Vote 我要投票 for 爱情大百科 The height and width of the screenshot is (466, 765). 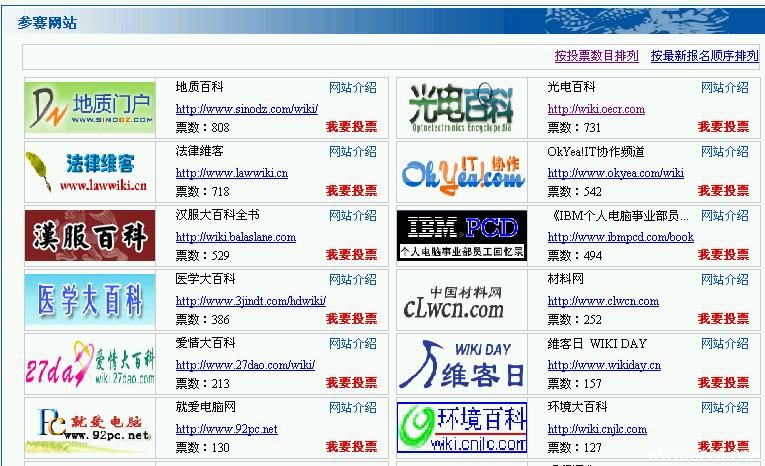(352, 383)
